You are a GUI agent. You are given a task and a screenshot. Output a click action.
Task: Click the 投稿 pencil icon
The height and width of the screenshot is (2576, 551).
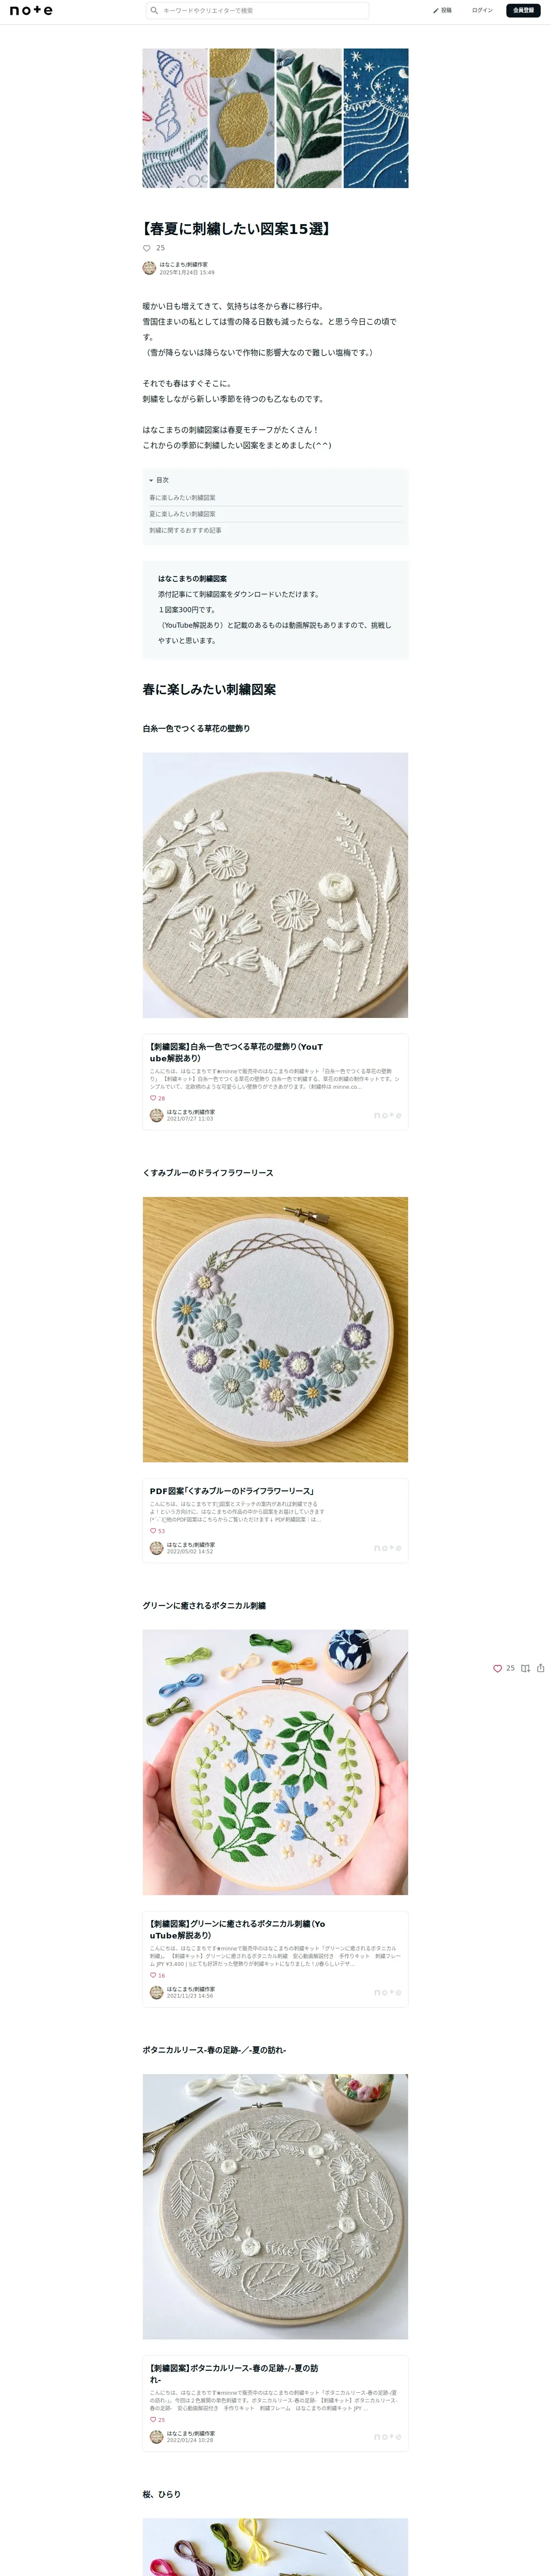pos(436,10)
